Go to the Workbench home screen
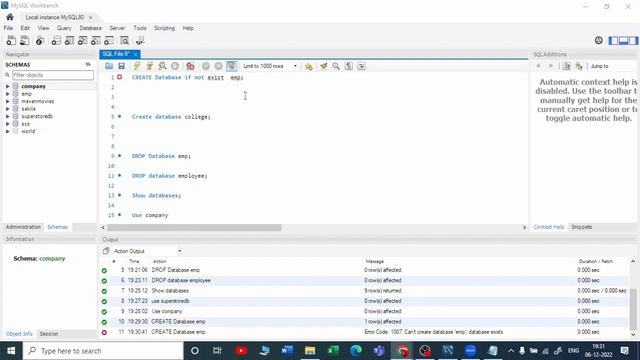 [x=10, y=17]
